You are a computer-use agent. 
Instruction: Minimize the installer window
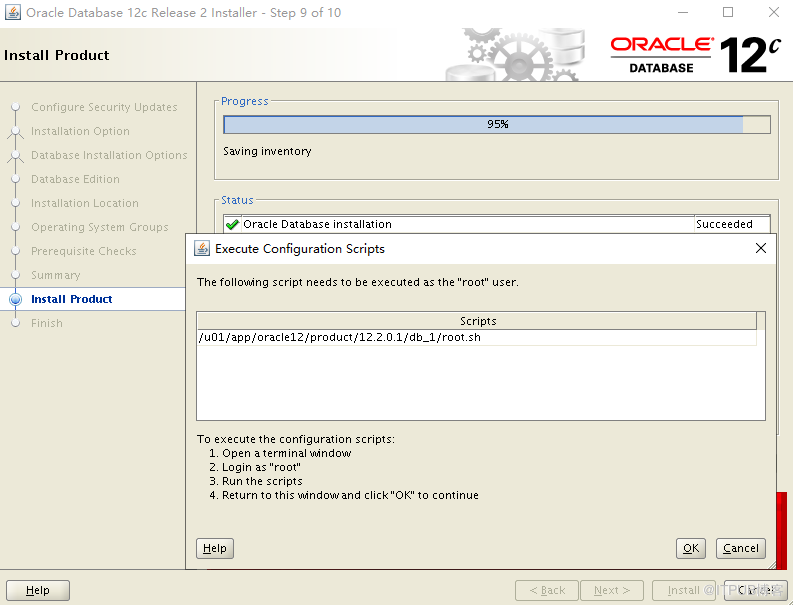coord(683,12)
